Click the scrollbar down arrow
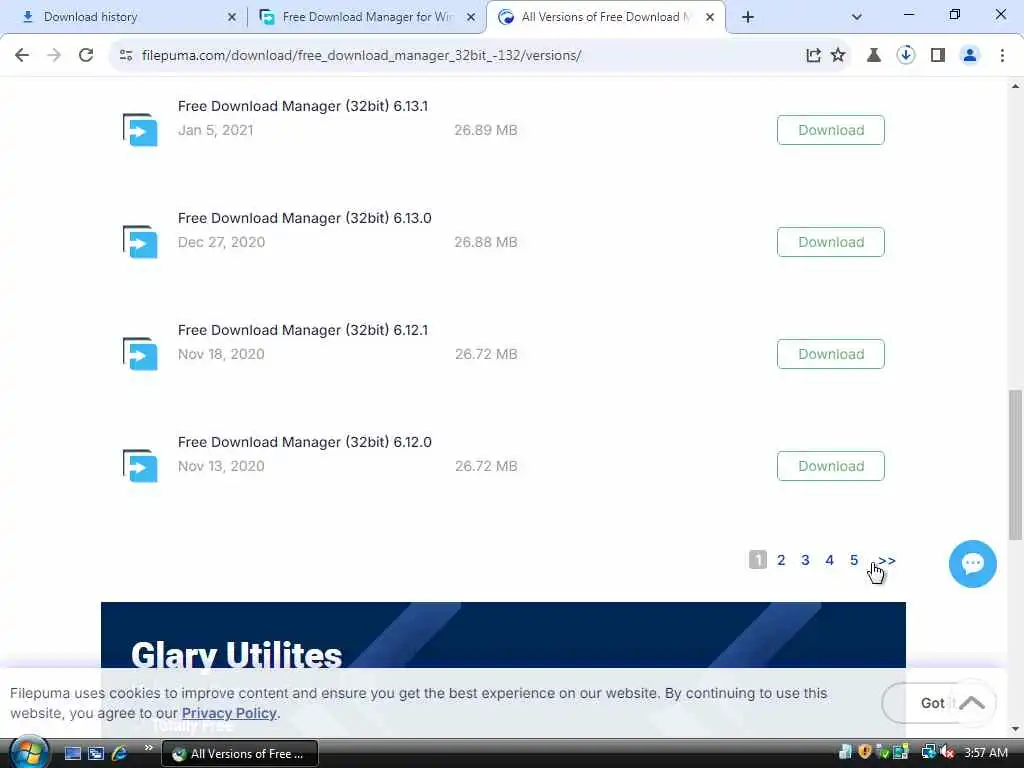This screenshot has width=1024, height=768. coord(1015,729)
